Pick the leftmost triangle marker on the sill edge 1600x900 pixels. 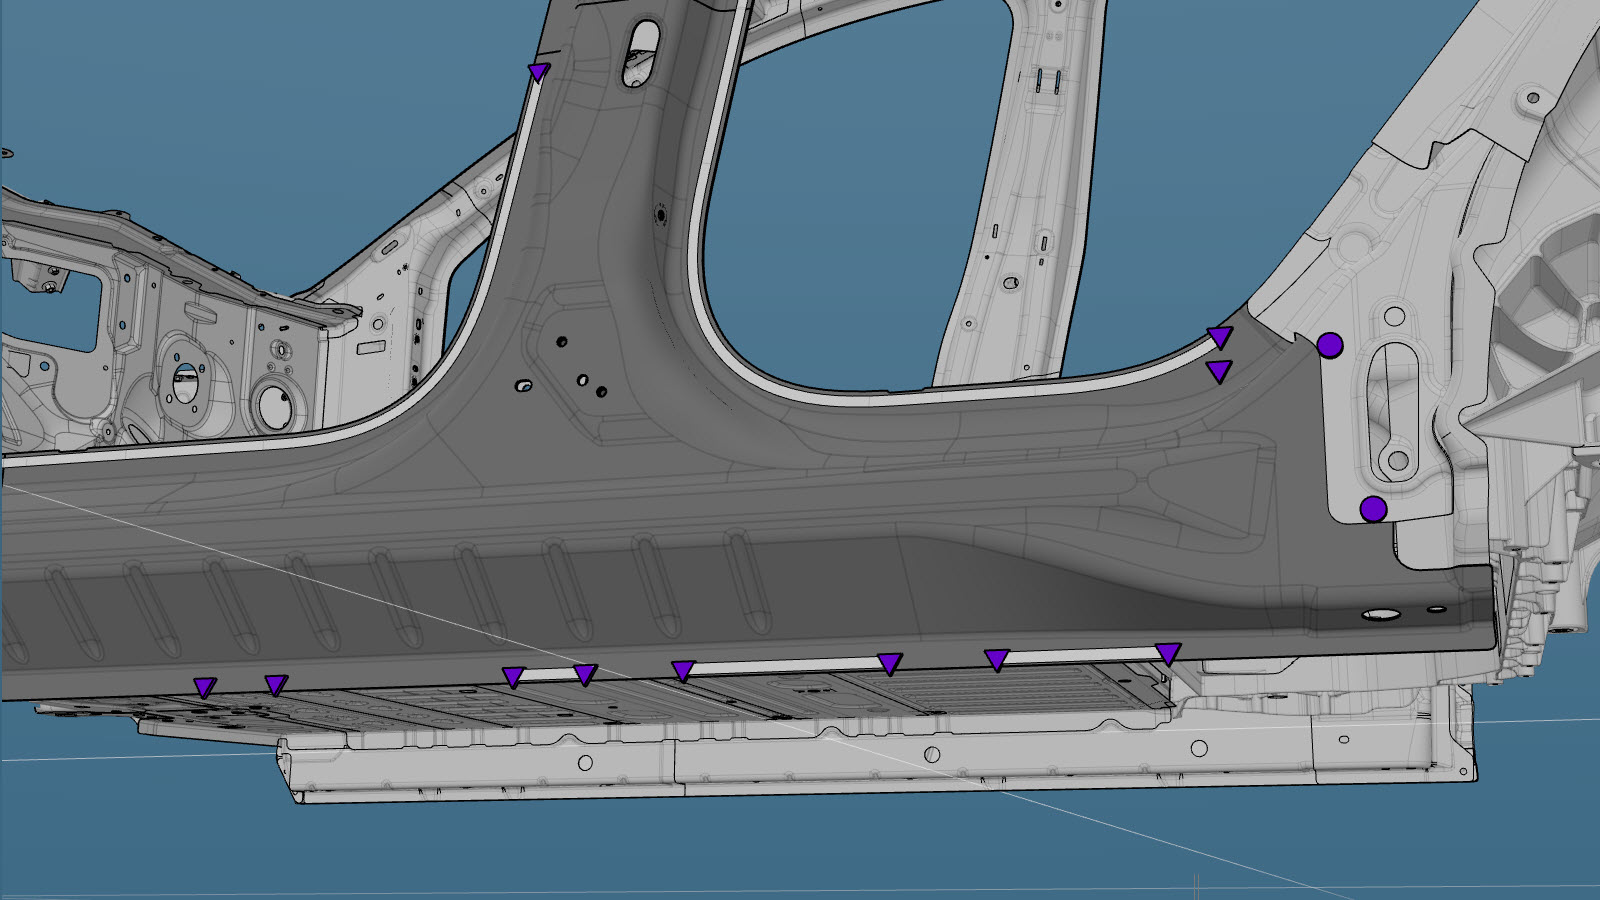click(x=204, y=687)
